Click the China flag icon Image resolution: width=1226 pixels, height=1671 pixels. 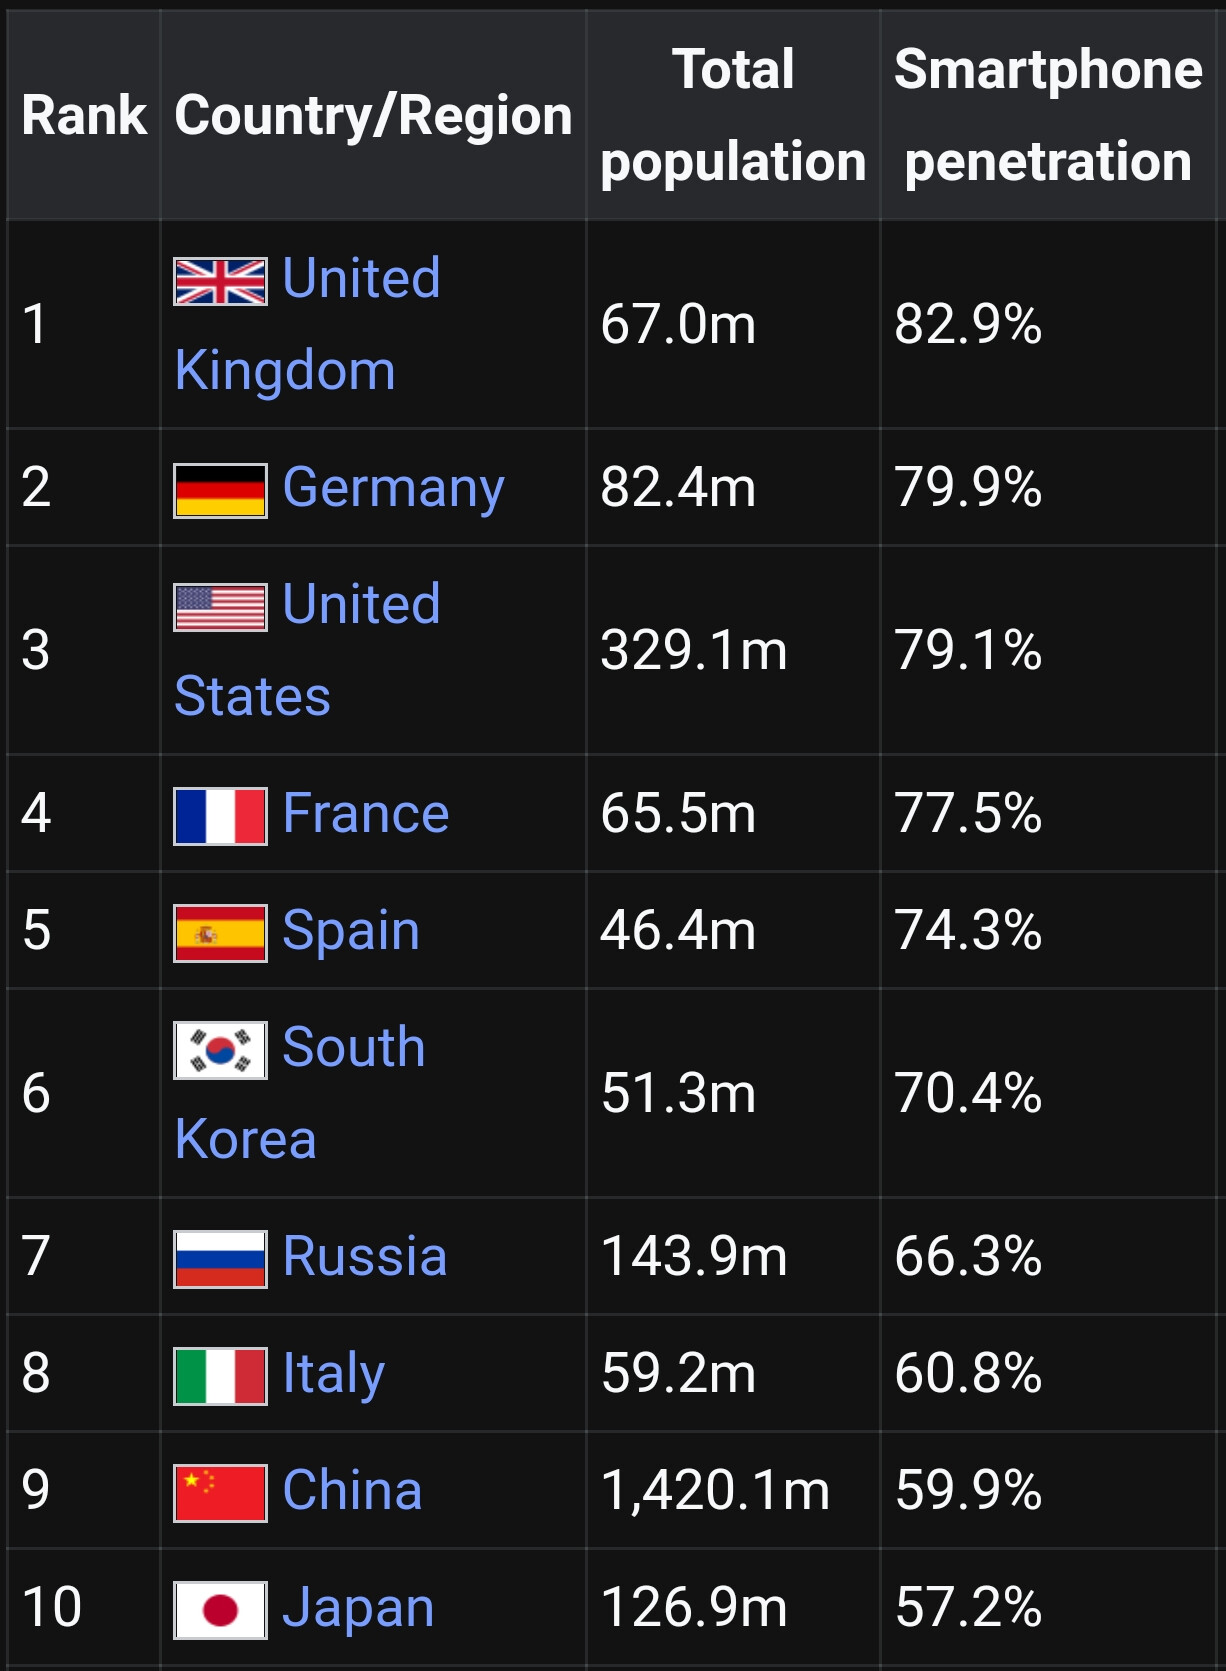[220, 1493]
